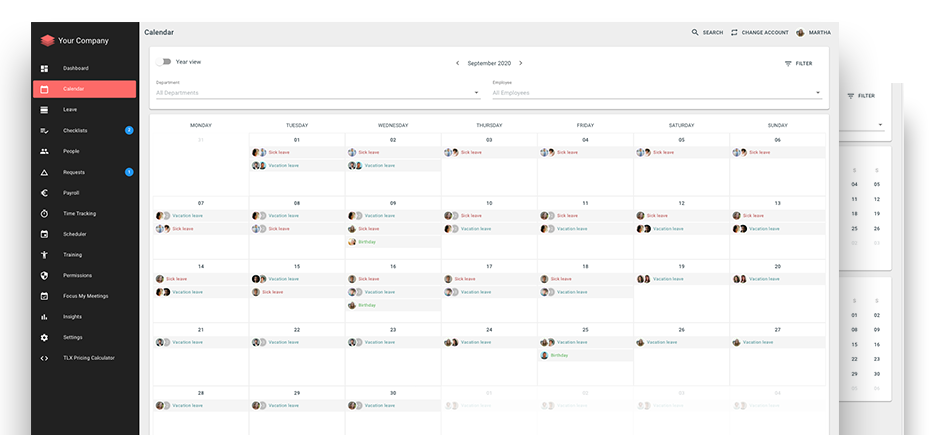Click the Requests notification badge
The image size is (950, 435).
tap(129, 172)
